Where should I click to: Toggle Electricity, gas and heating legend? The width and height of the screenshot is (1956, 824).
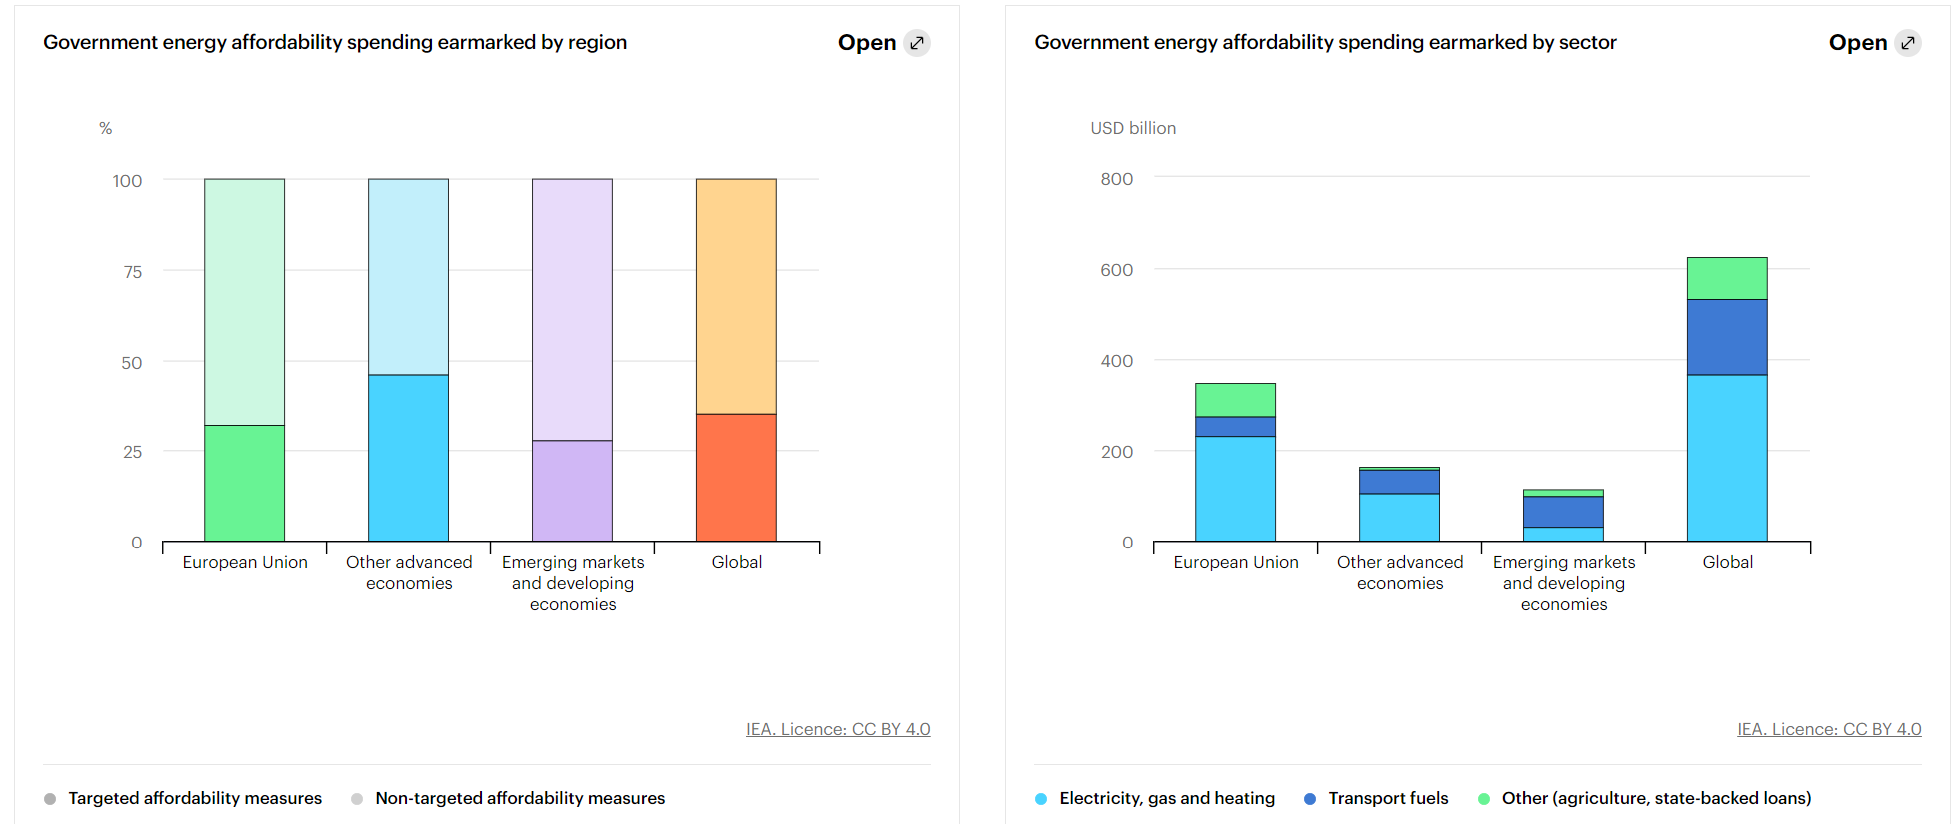(x=1166, y=798)
